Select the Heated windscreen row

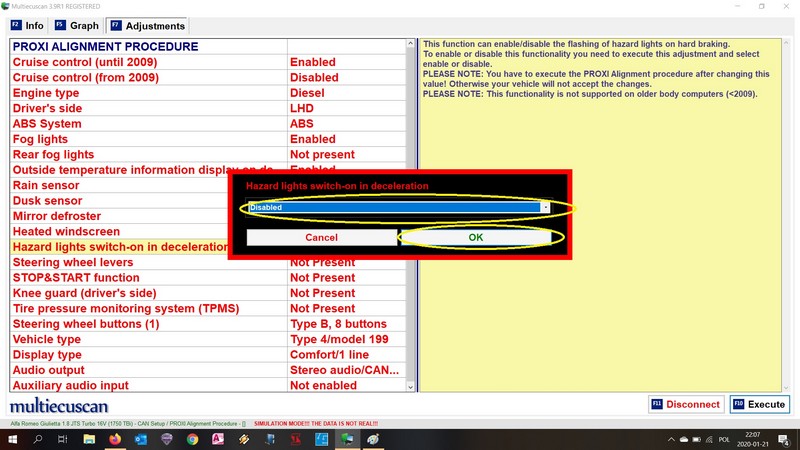click(119, 231)
